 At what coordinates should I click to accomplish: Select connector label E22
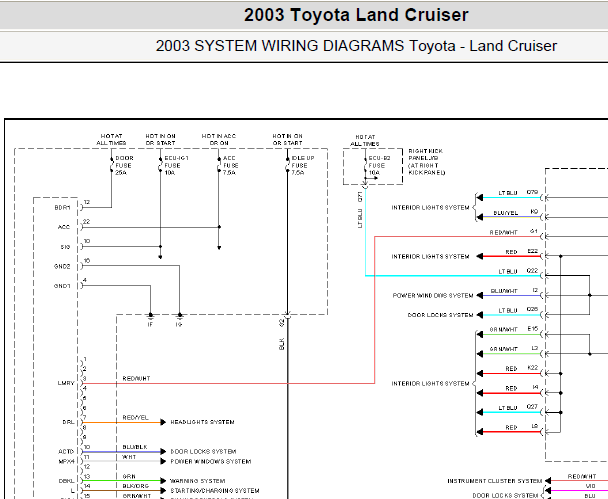coord(533,251)
